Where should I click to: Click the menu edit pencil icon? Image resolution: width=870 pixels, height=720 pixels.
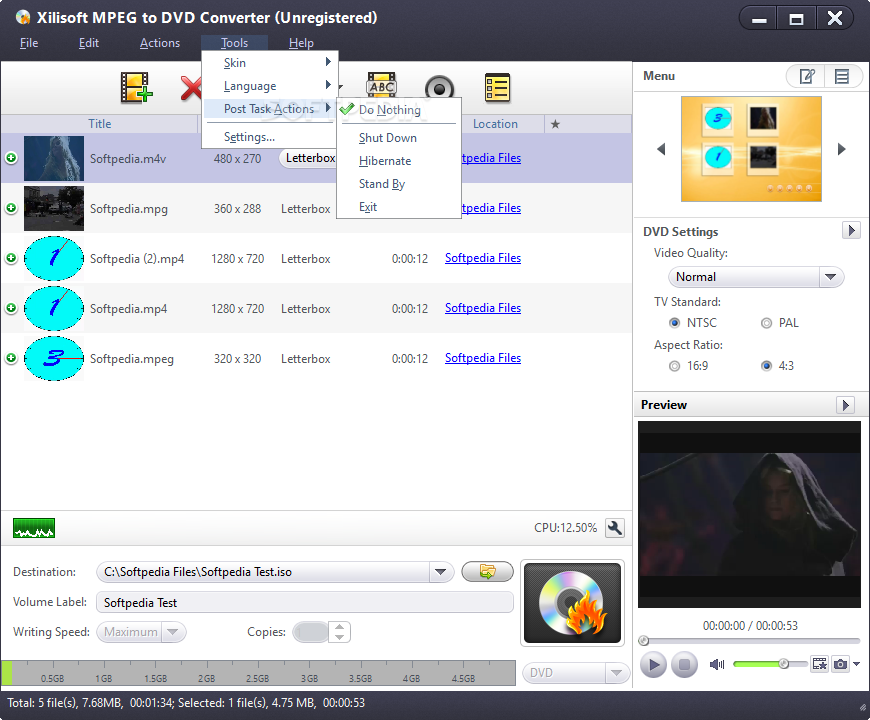[x=807, y=76]
